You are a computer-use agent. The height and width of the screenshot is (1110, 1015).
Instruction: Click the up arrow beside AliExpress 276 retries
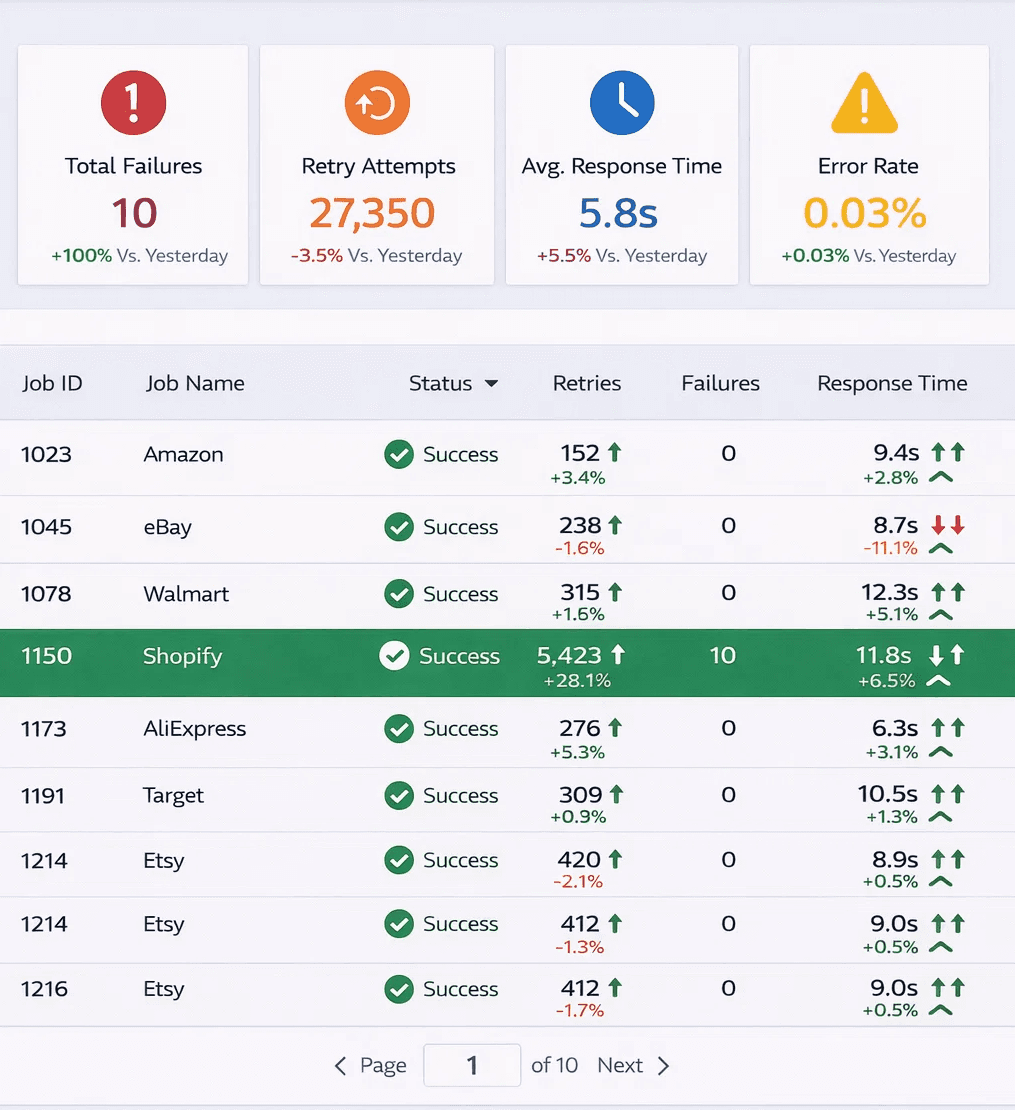pyautogui.click(x=615, y=728)
